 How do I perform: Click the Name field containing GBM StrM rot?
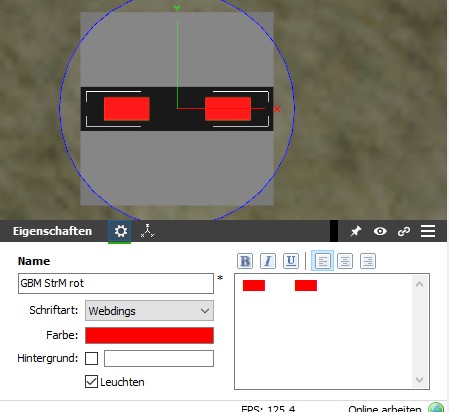(116, 283)
